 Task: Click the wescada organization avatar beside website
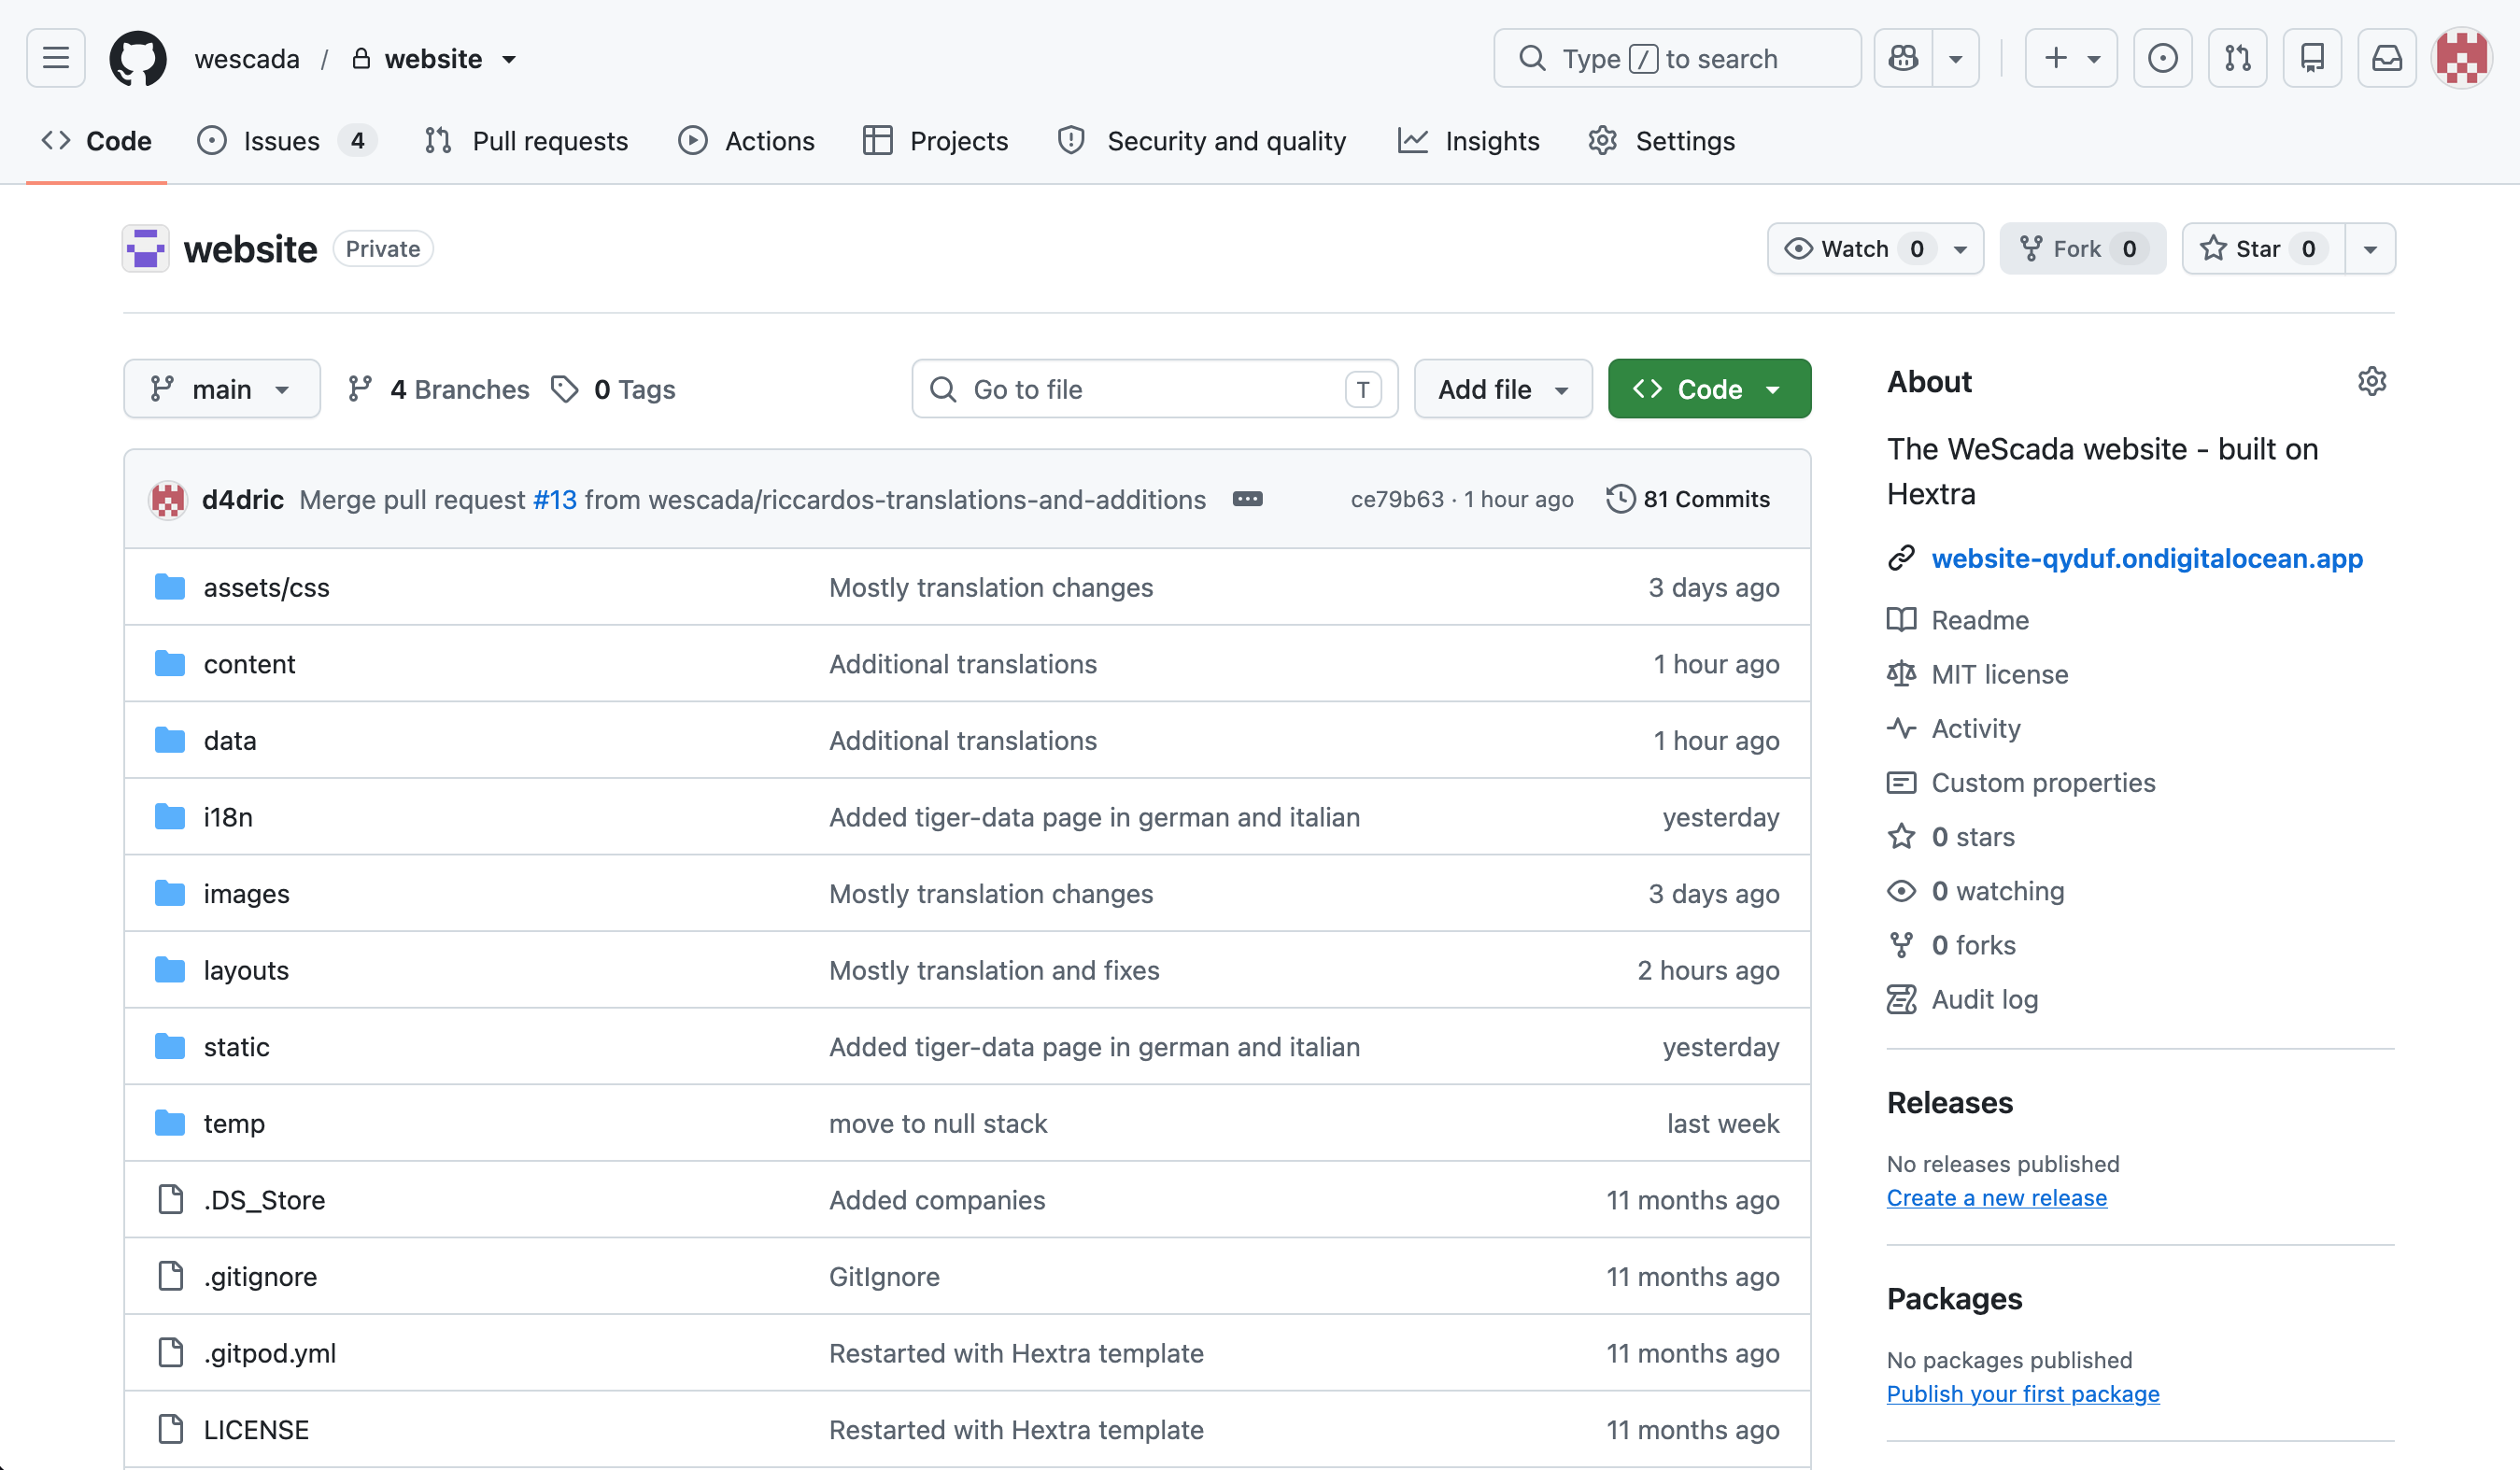point(146,249)
